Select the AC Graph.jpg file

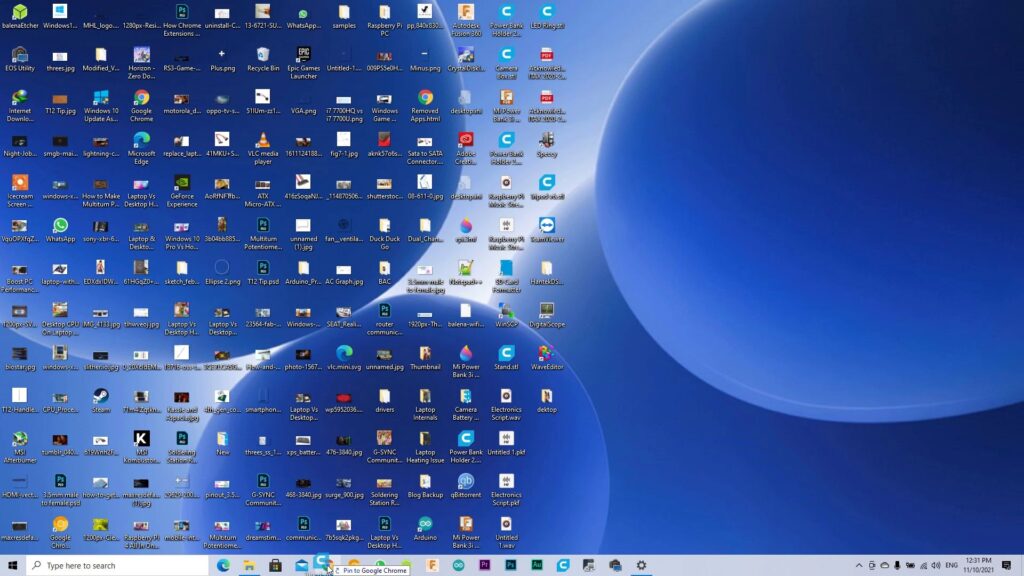tap(344, 273)
